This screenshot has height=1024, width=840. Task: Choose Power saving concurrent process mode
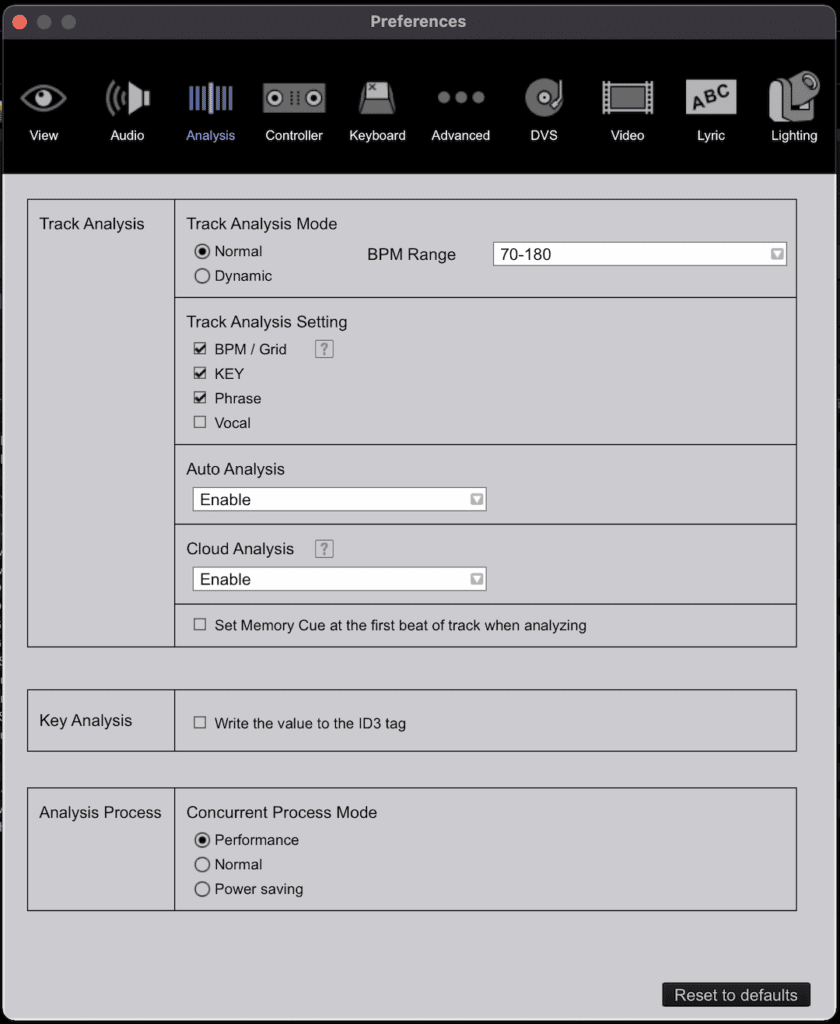[202, 889]
